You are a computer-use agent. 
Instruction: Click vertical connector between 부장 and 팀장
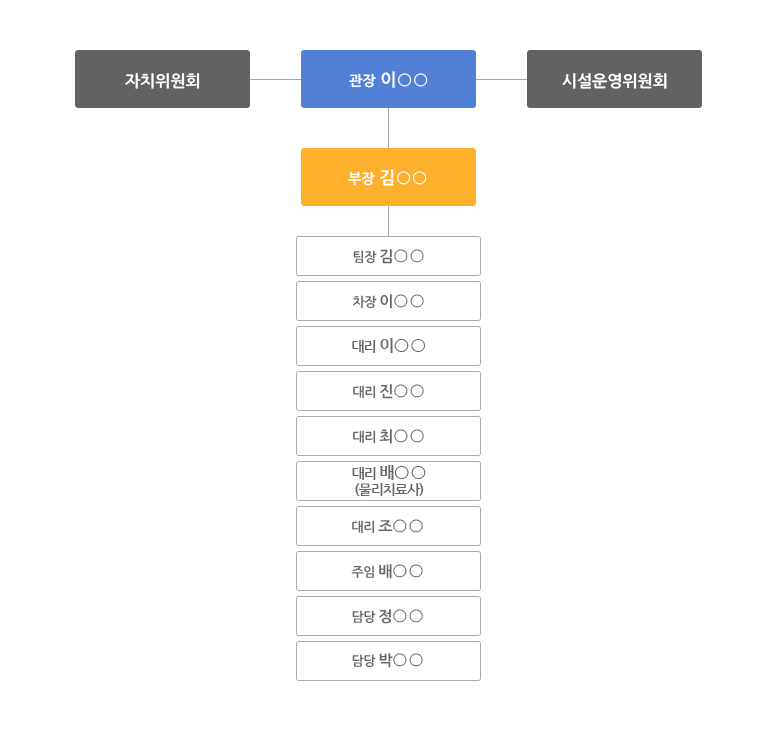coord(388,221)
